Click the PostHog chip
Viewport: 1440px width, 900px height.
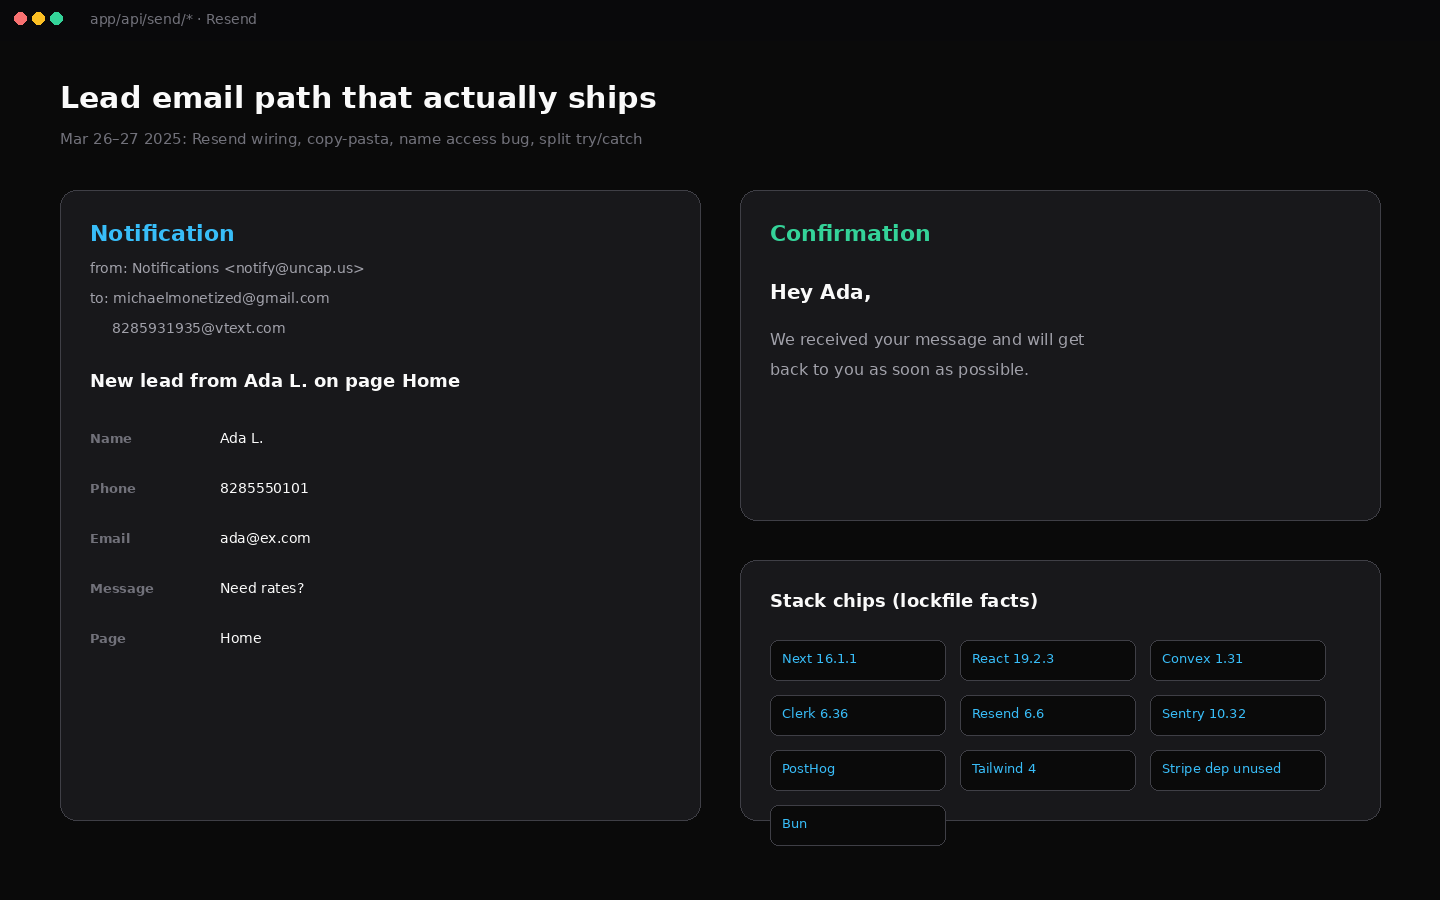point(858,770)
